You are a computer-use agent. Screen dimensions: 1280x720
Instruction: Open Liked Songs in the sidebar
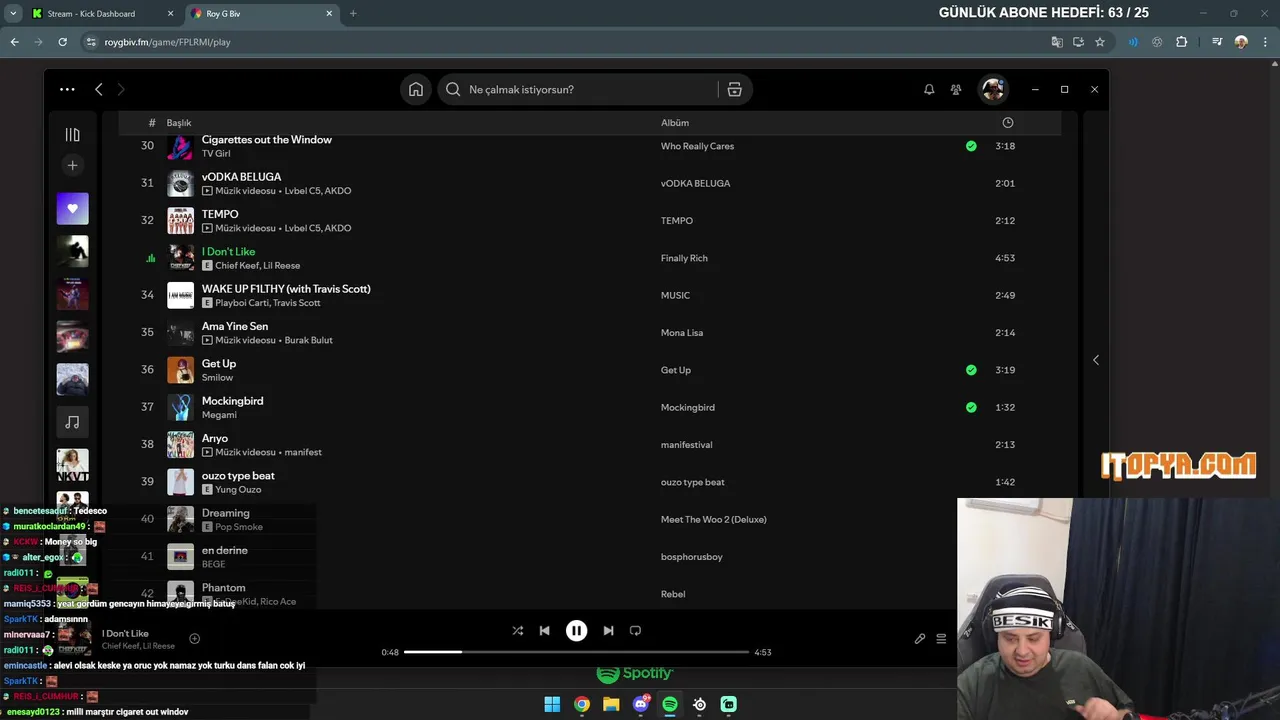point(72,209)
